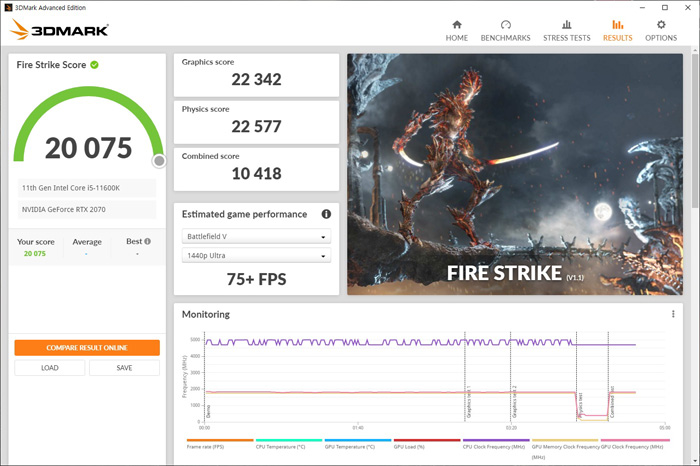Toggle GPU Temperature legend line
The image size is (700, 466).
[x=358, y=444]
